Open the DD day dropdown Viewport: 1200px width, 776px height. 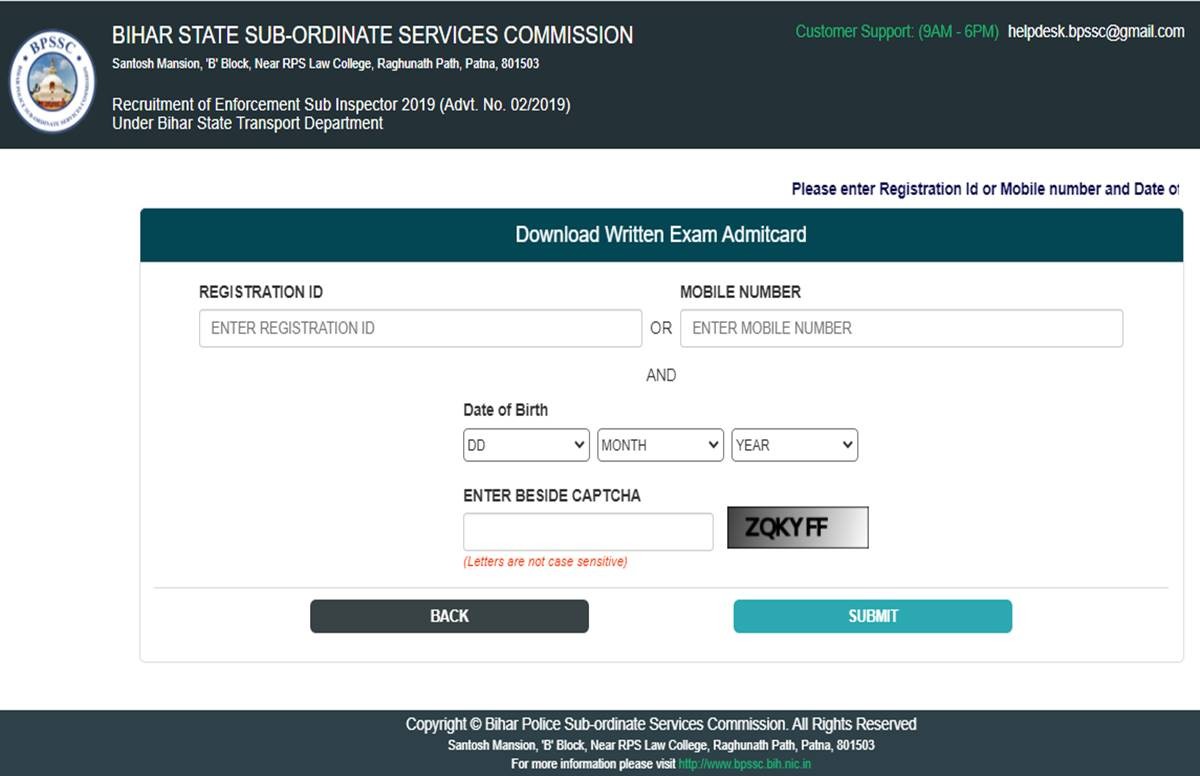click(526, 445)
